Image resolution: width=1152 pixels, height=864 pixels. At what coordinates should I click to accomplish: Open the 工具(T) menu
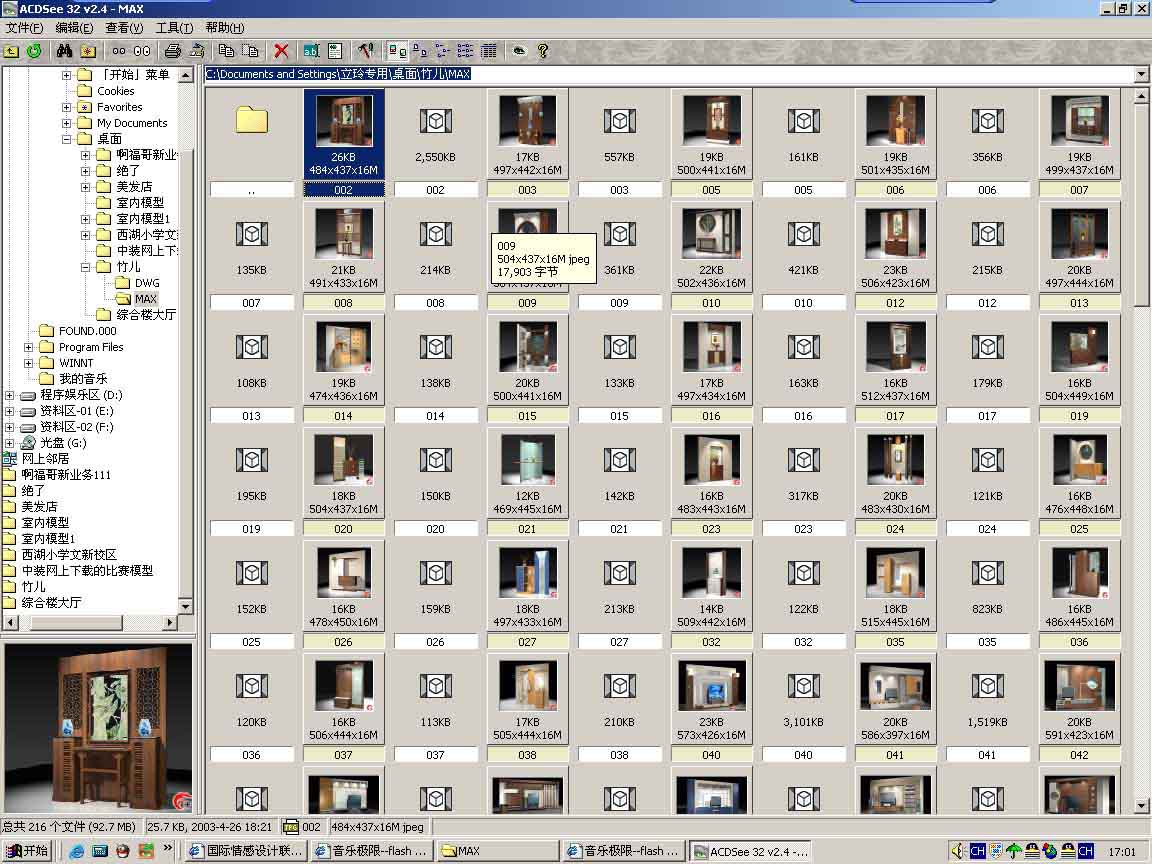(x=174, y=27)
